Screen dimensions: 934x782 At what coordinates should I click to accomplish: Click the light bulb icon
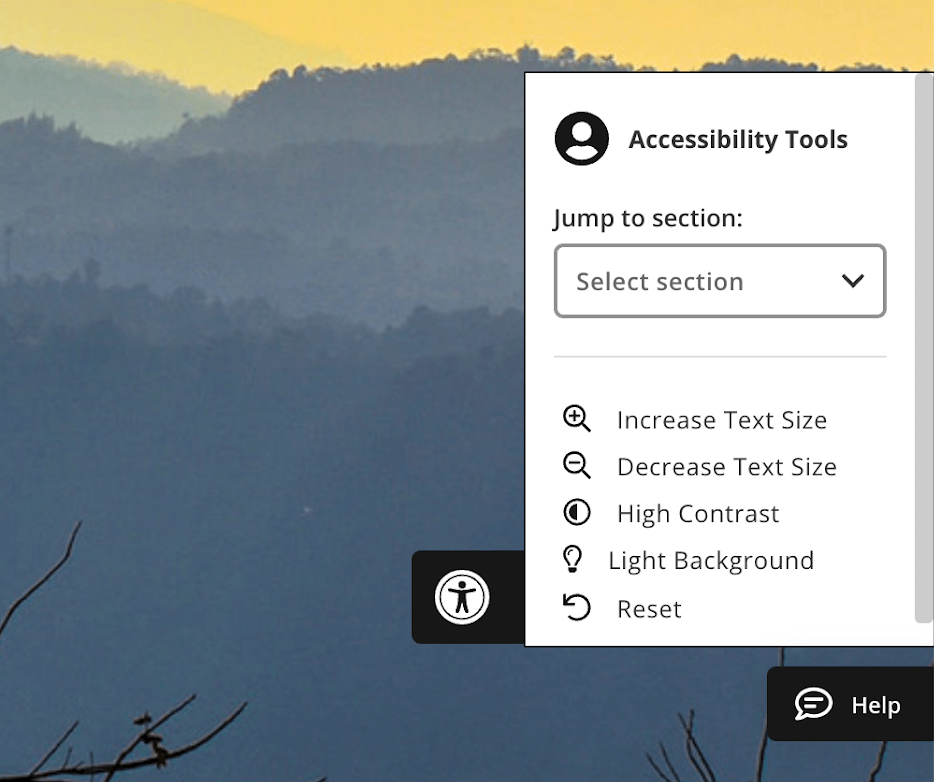point(572,559)
